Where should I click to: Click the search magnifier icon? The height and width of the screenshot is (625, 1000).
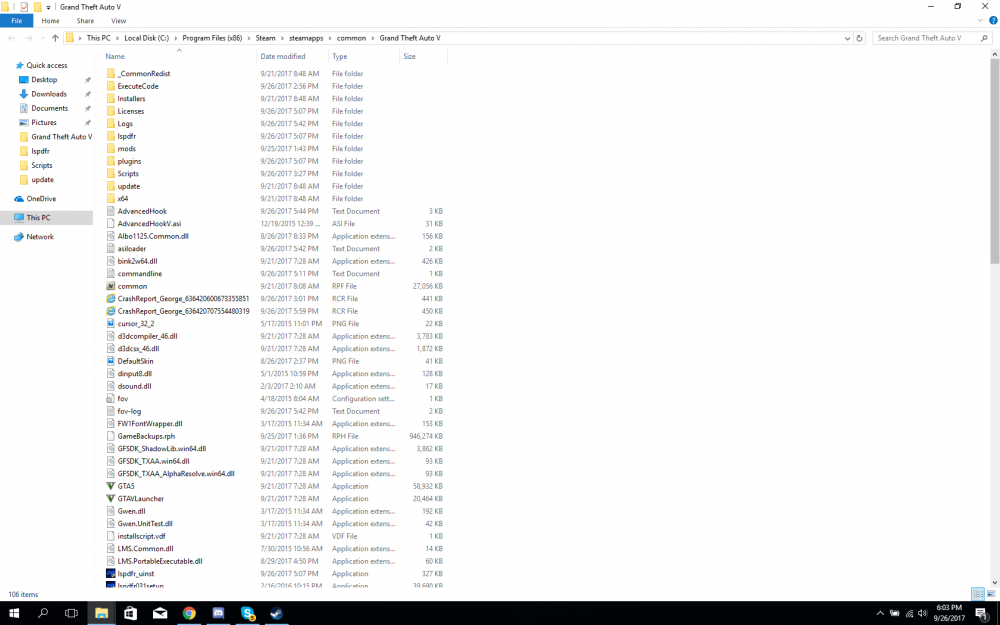(984, 38)
